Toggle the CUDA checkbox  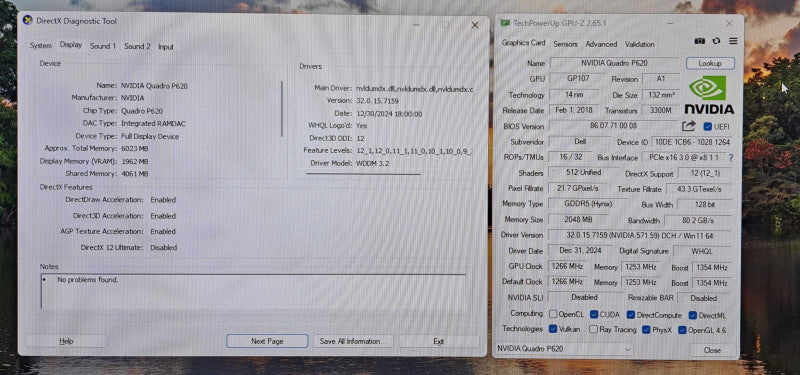tap(594, 314)
